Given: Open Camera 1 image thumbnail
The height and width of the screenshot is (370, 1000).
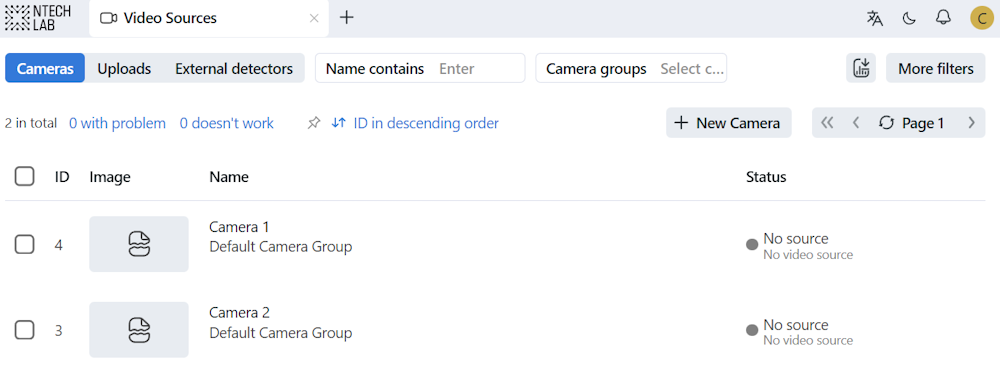Looking at the screenshot, I should pos(139,244).
